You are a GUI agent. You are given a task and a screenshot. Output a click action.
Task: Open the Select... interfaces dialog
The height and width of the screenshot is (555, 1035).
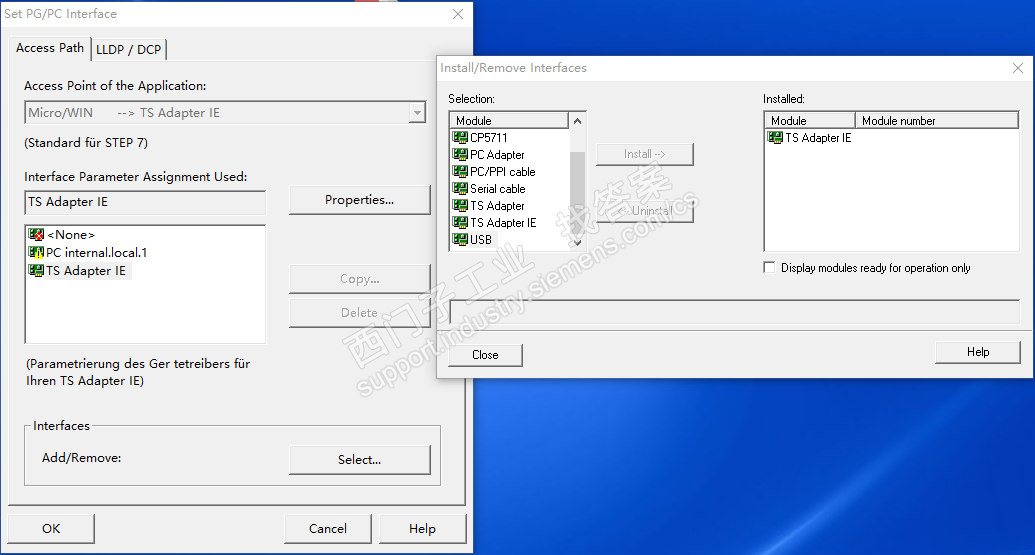pyautogui.click(x=360, y=460)
